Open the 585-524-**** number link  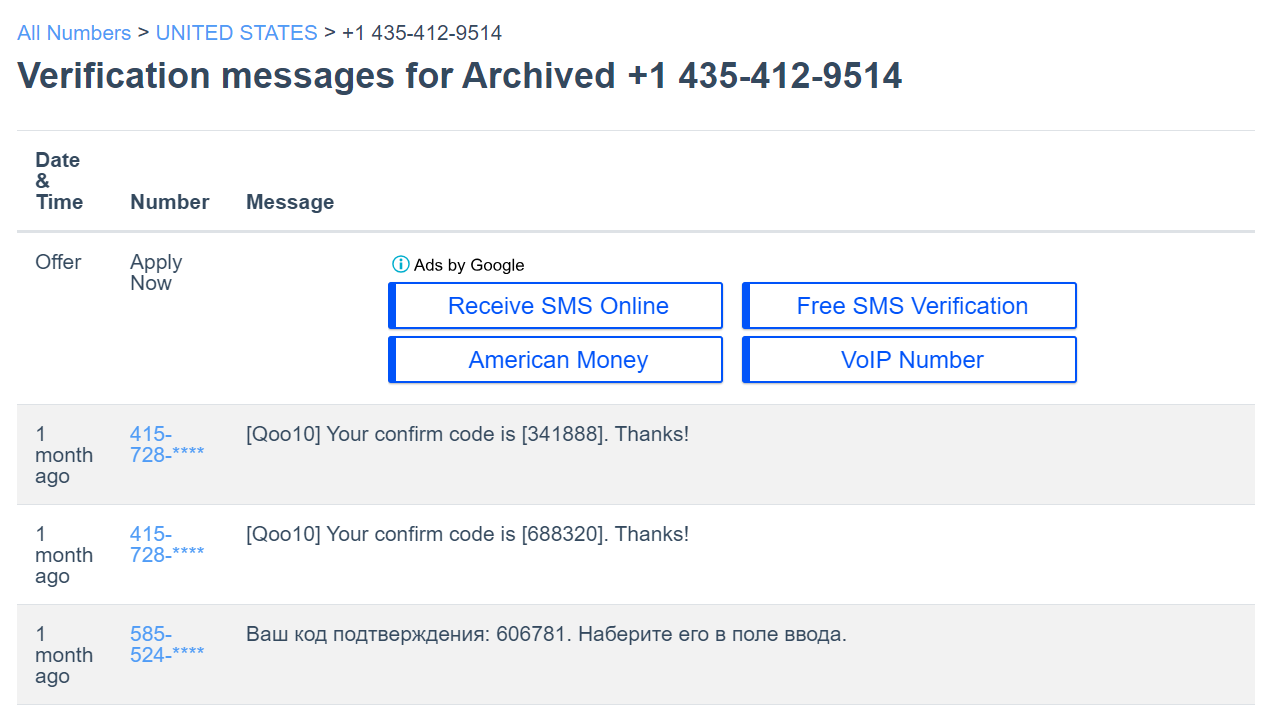tap(166, 644)
